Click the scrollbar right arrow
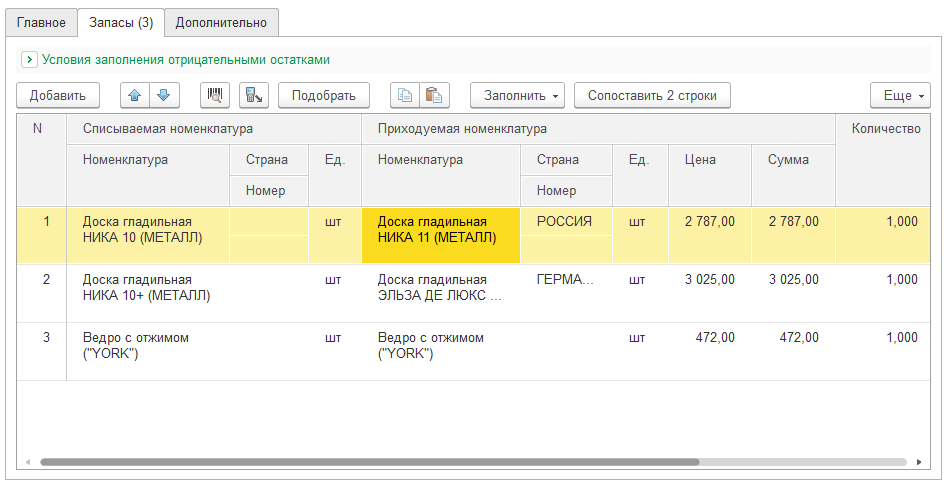Screen dimensions: 948x485 pyautogui.click(x=919, y=462)
